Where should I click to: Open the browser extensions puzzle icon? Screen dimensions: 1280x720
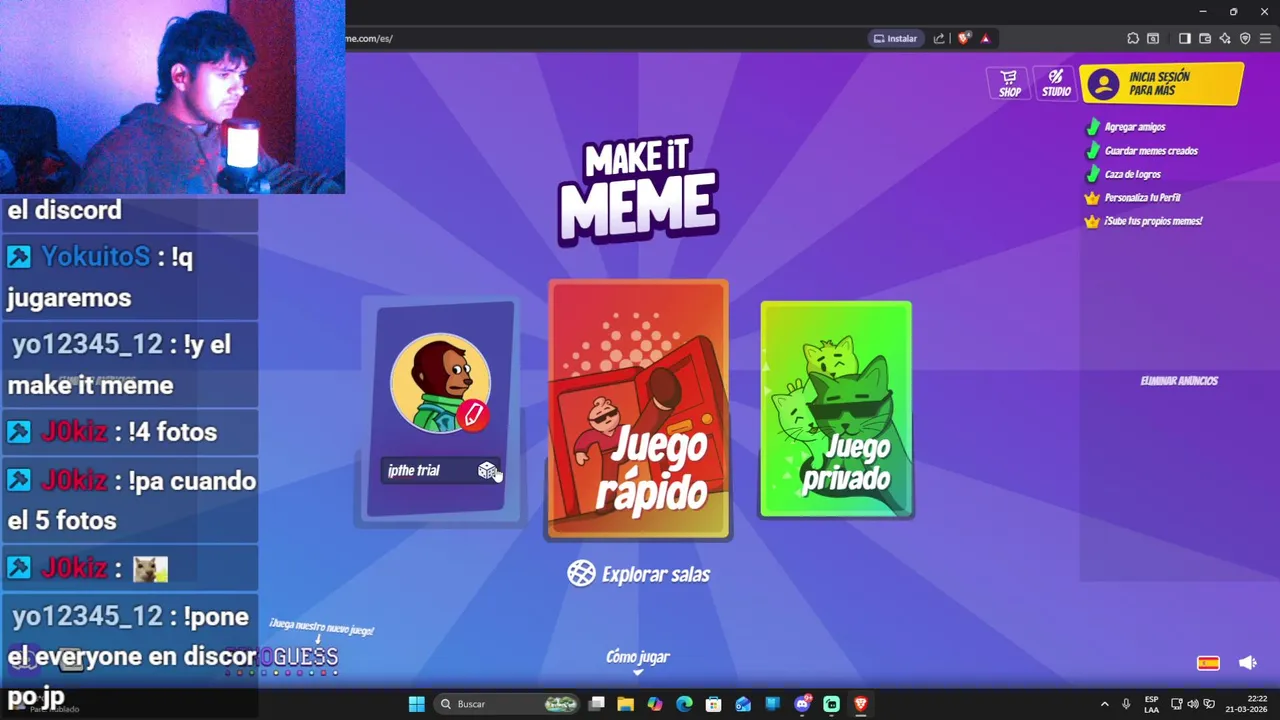1133,38
